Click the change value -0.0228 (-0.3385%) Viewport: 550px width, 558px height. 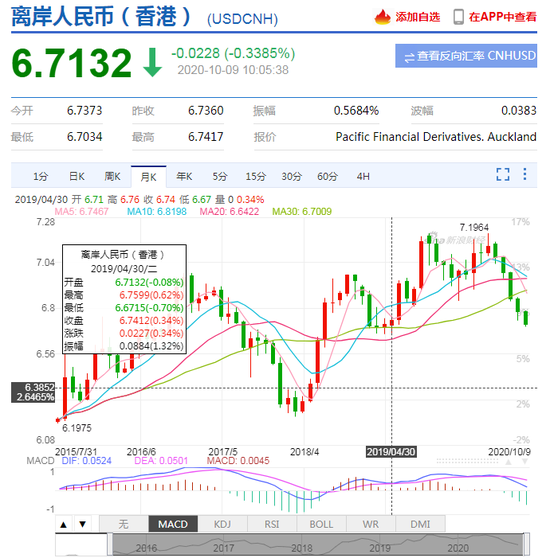point(233,54)
